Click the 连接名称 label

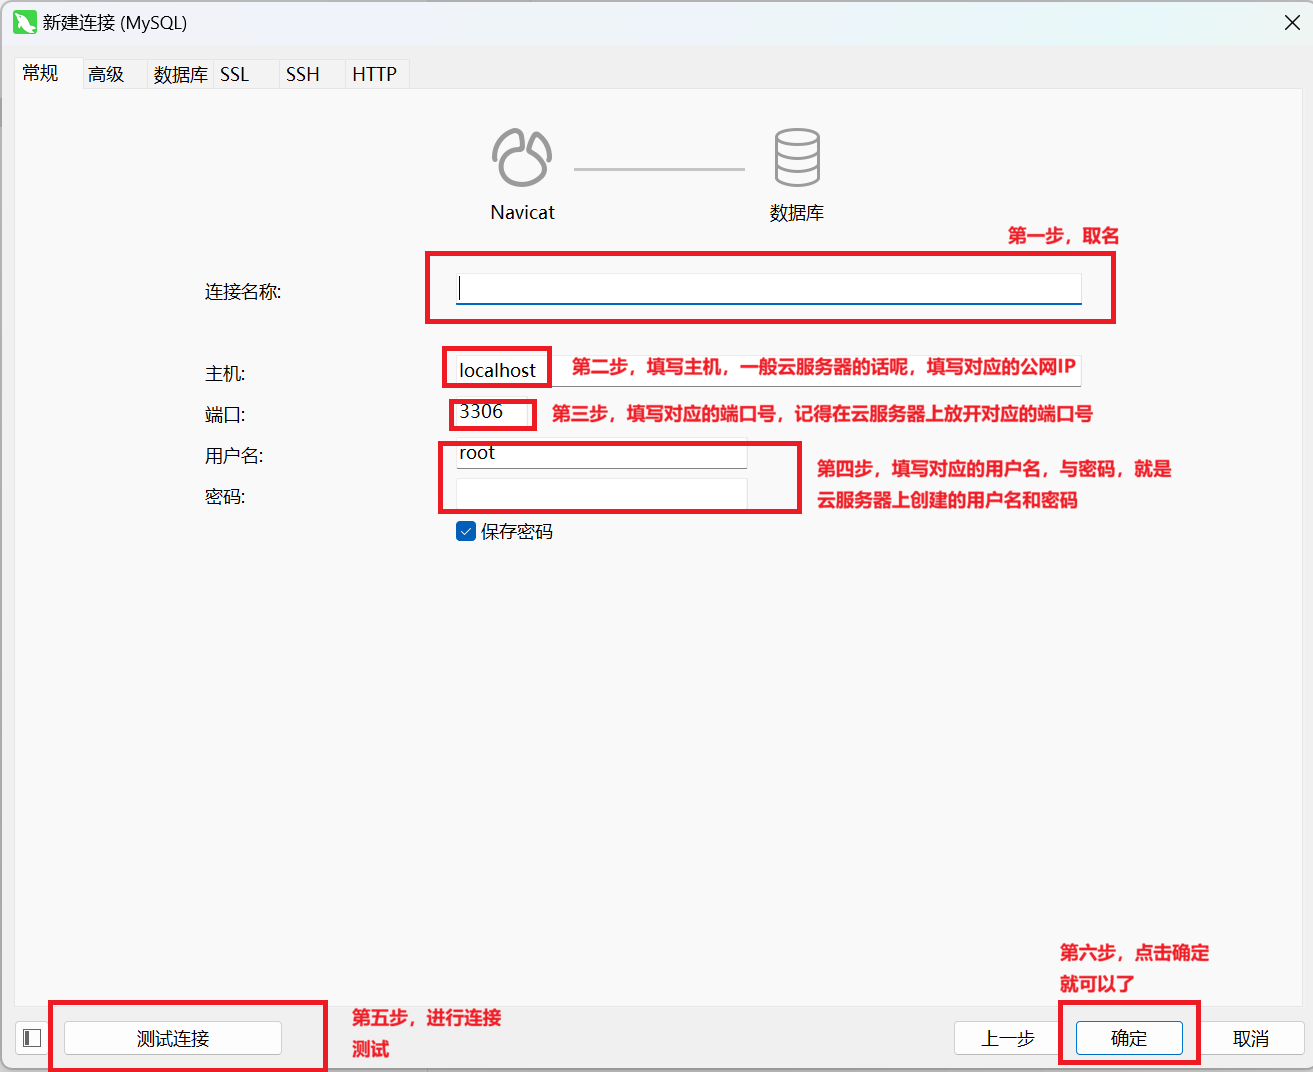[x=243, y=292]
